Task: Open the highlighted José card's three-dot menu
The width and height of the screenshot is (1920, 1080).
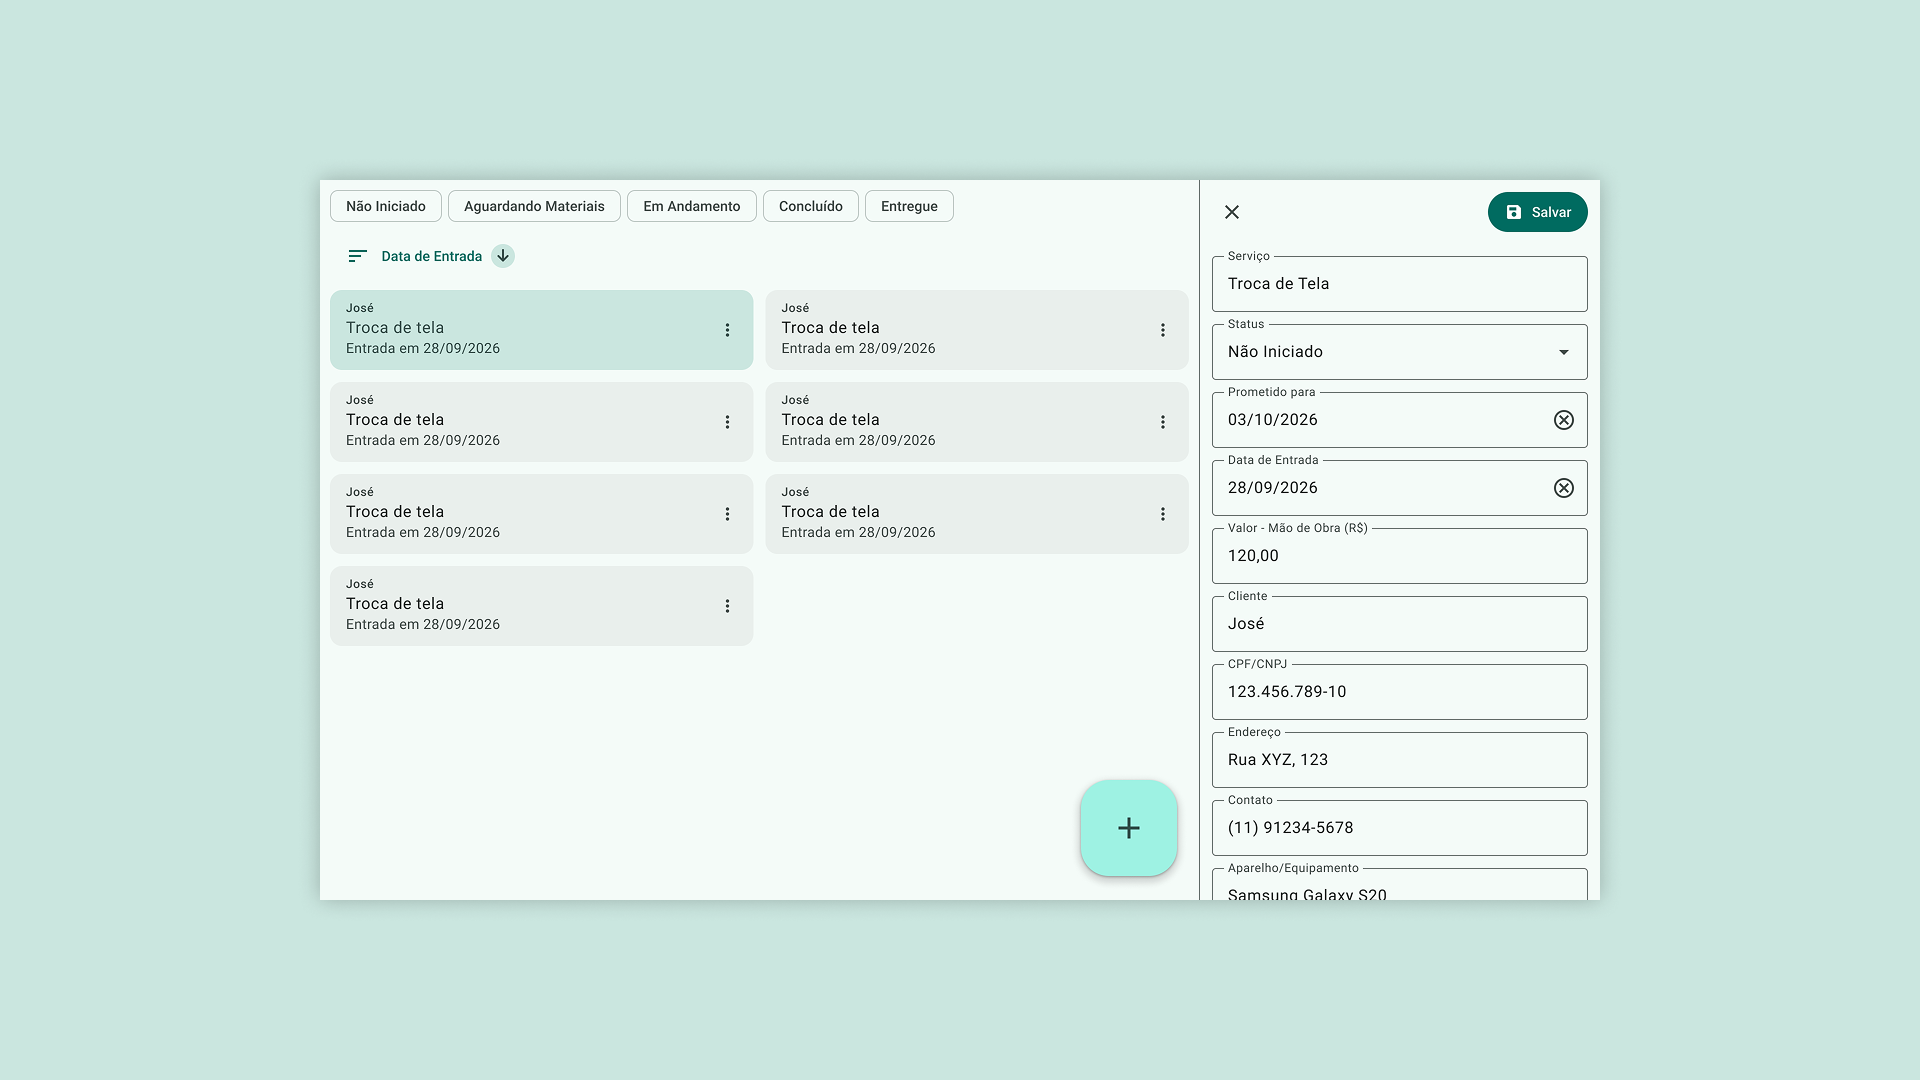Action: coord(727,330)
